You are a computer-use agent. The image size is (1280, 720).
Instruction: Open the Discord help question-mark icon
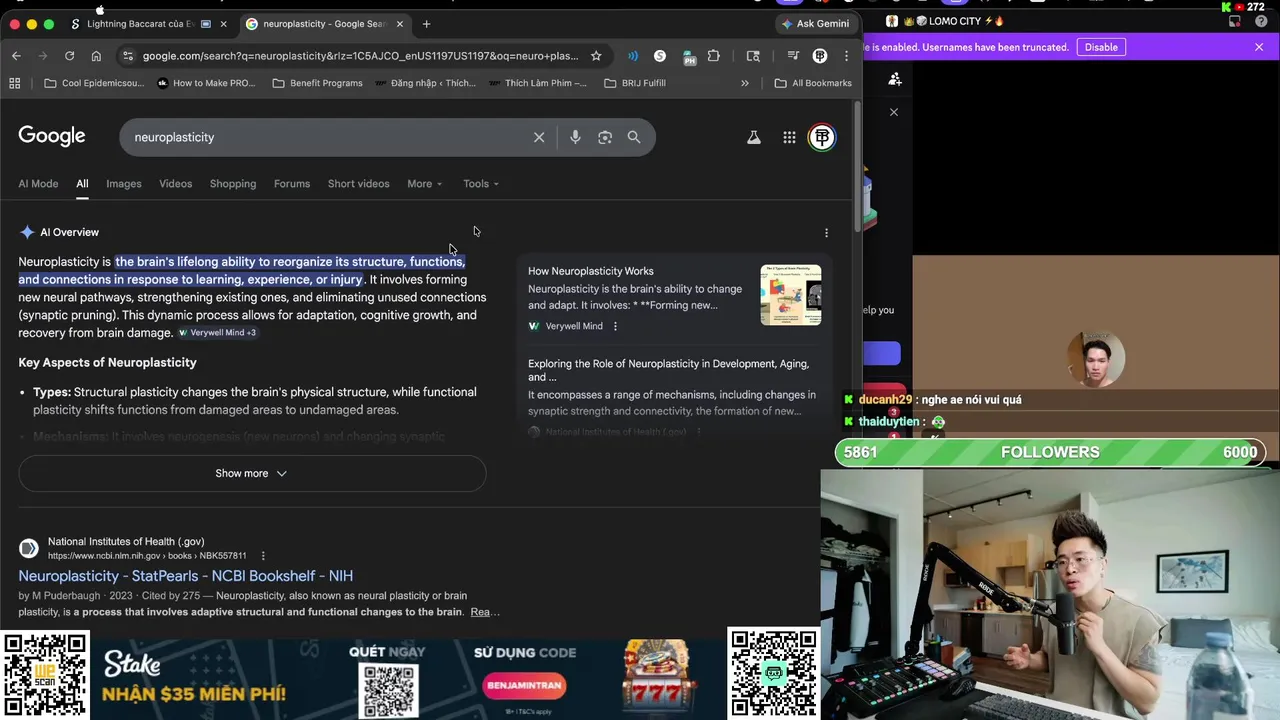point(1262,21)
